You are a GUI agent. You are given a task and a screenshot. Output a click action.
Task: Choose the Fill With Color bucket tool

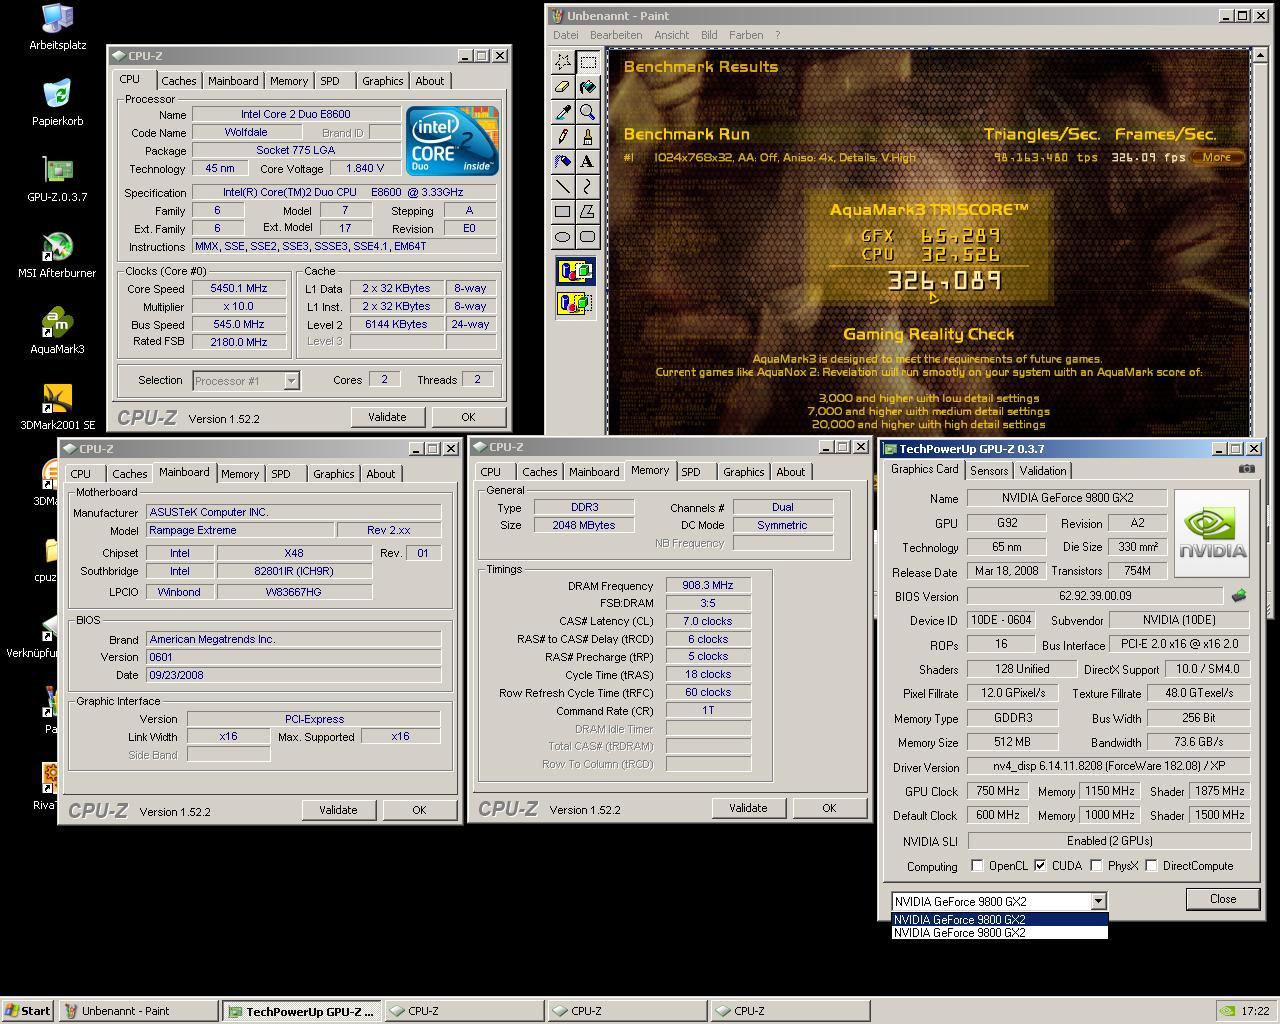(588, 87)
